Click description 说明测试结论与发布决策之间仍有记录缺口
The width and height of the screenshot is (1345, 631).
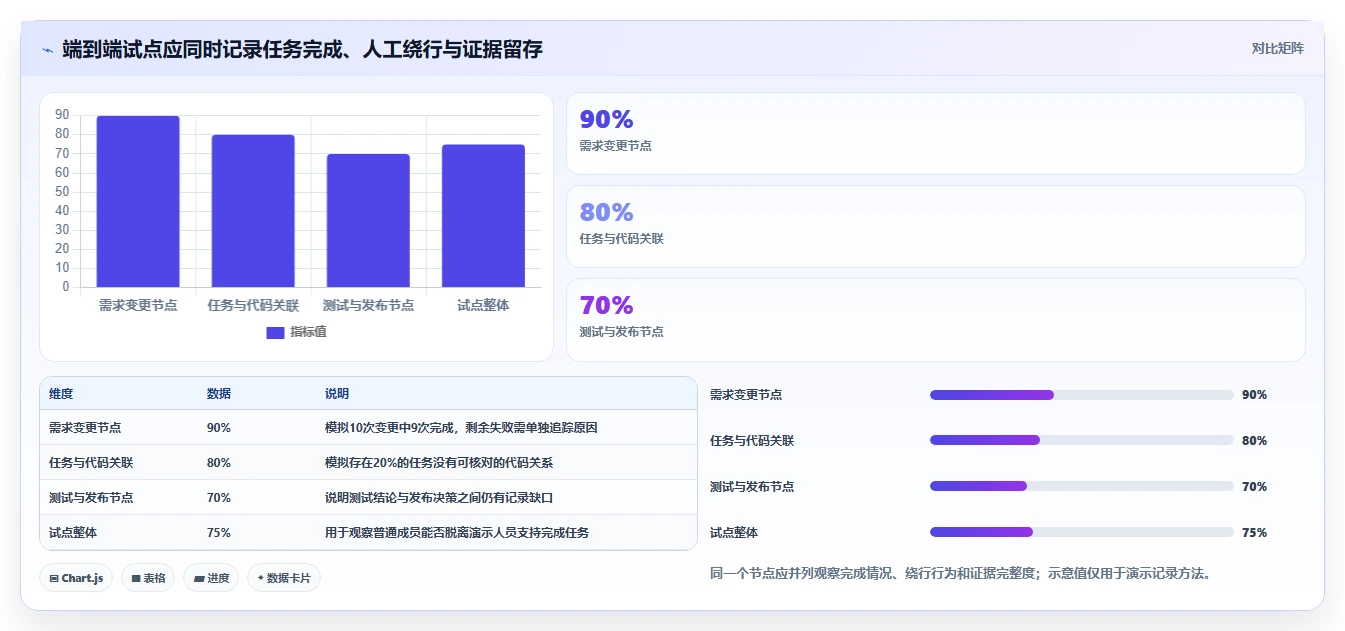(439, 498)
